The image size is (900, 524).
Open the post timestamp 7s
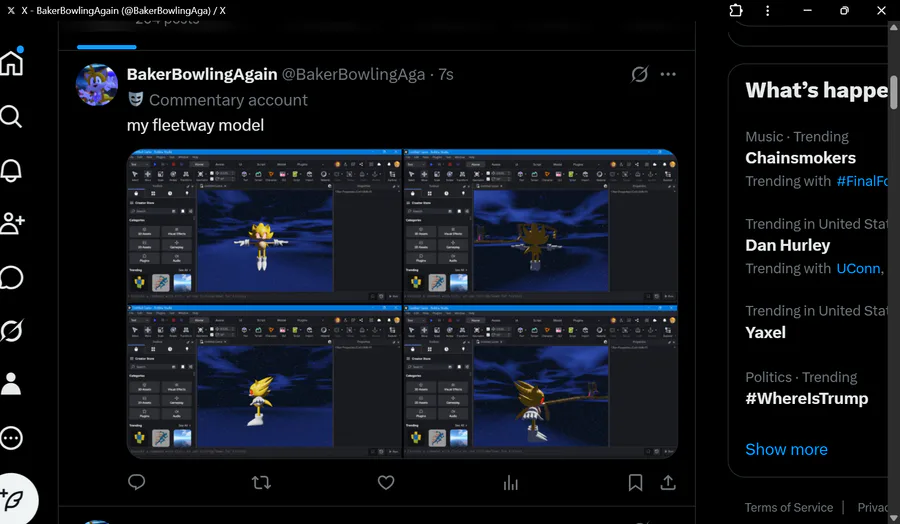tap(446, 75)
